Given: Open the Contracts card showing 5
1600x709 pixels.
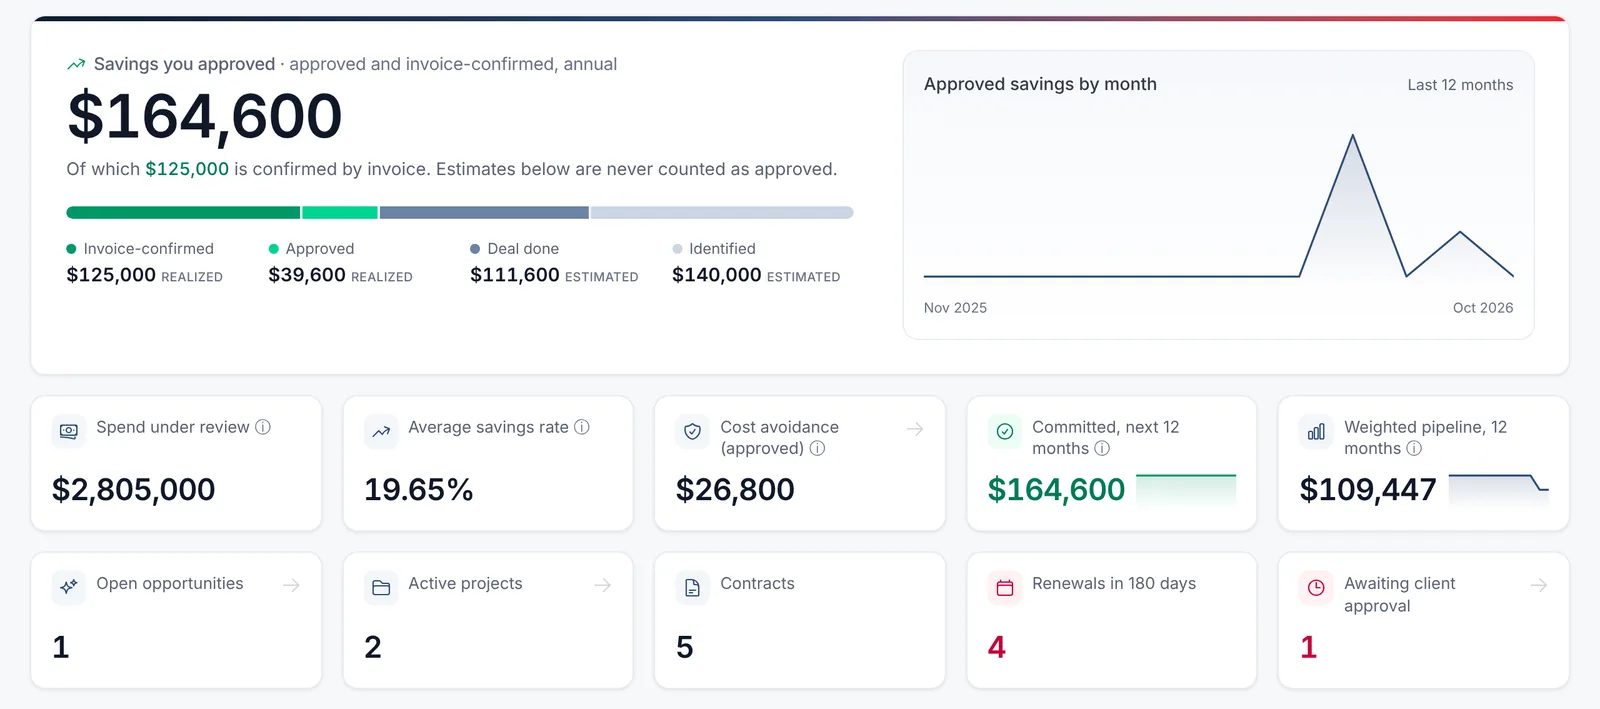Looking at the screenshot, I should click(800, 620).
